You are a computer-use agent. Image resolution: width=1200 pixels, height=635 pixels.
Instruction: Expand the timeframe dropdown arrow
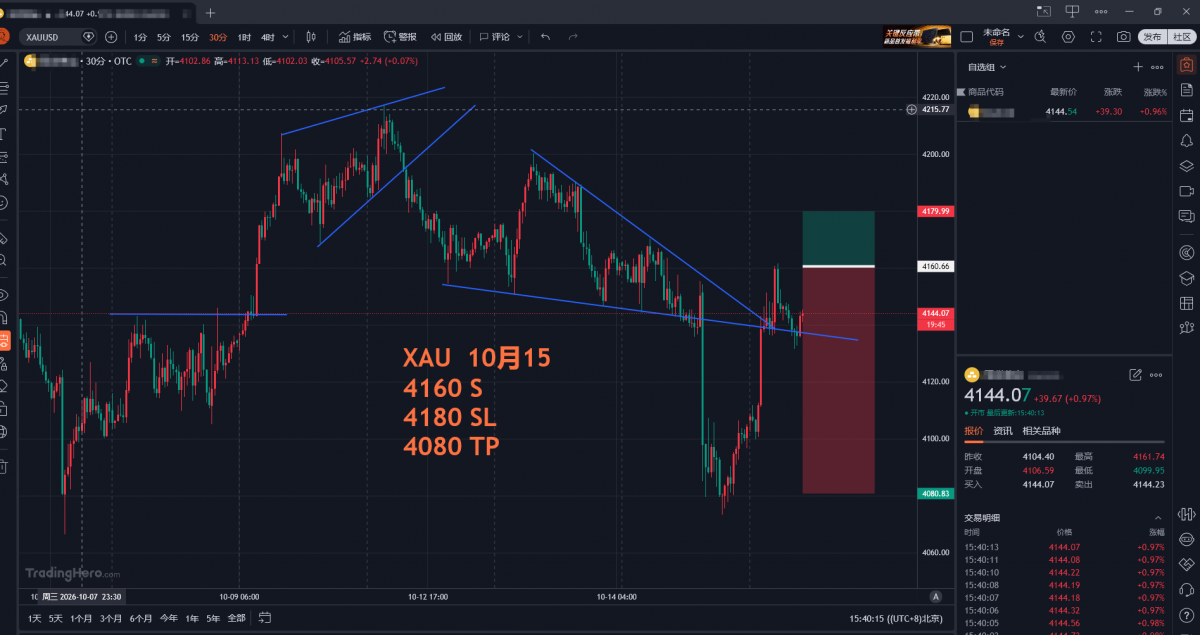pyautogui.click(x=286, y=37)
